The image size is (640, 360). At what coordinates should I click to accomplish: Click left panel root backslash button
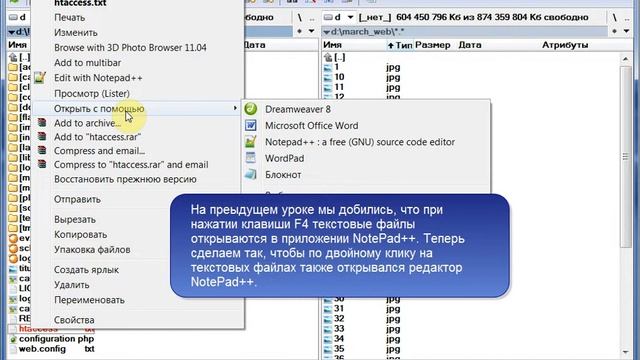pyautogui.click(x=300, y=17)
